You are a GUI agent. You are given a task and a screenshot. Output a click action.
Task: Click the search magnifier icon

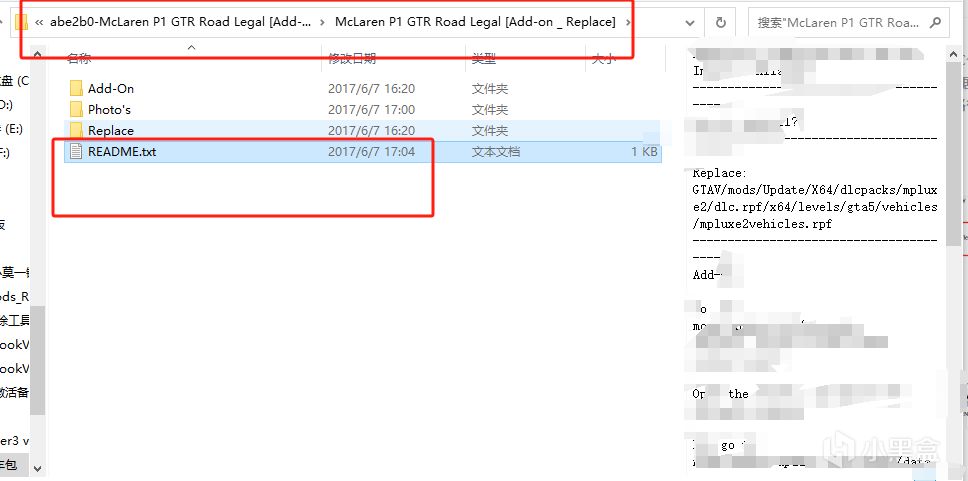coord(935,23)
